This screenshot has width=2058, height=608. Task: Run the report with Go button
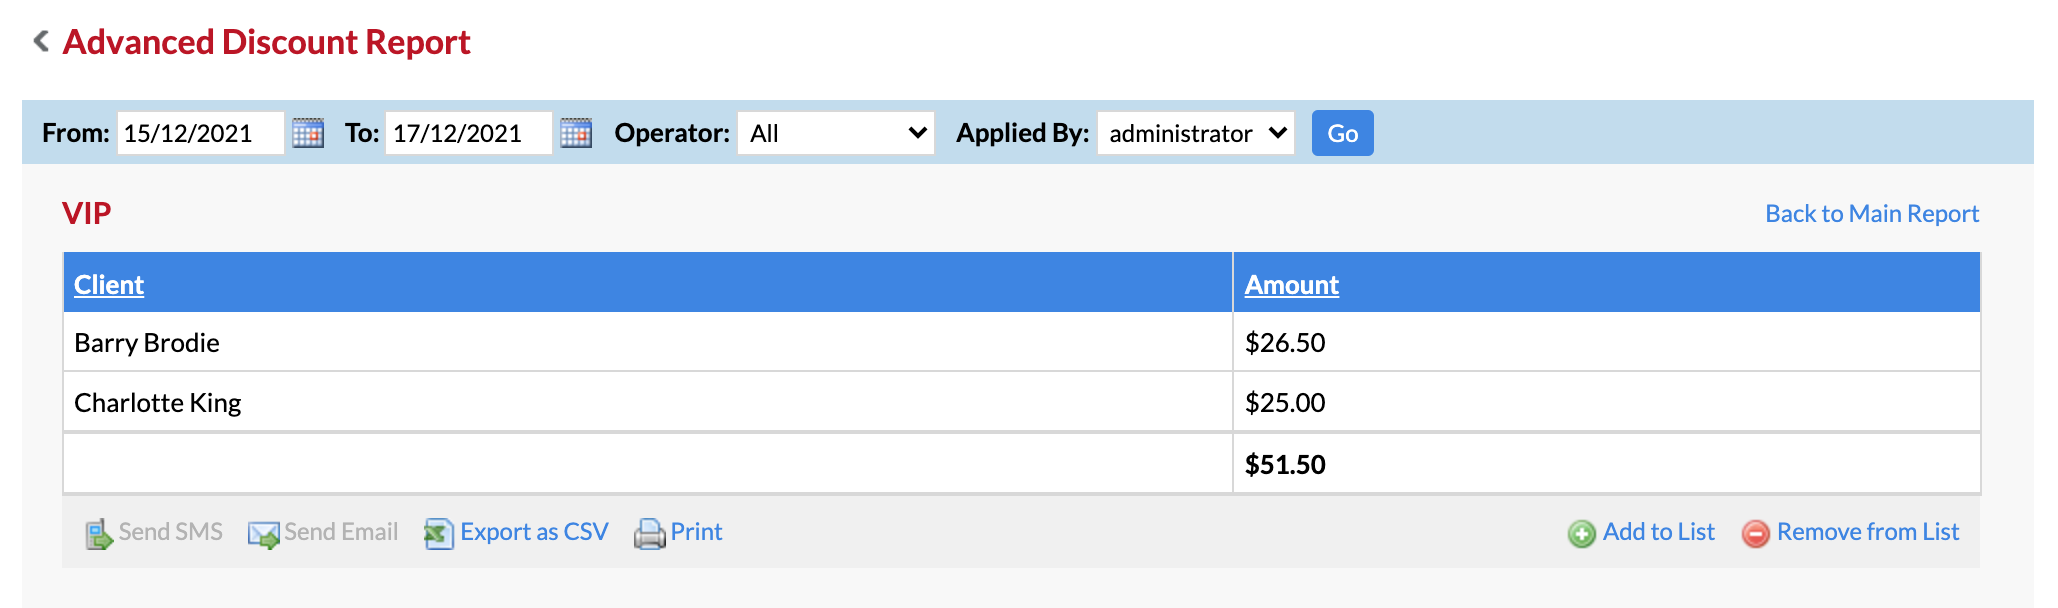coord(1343,133)
